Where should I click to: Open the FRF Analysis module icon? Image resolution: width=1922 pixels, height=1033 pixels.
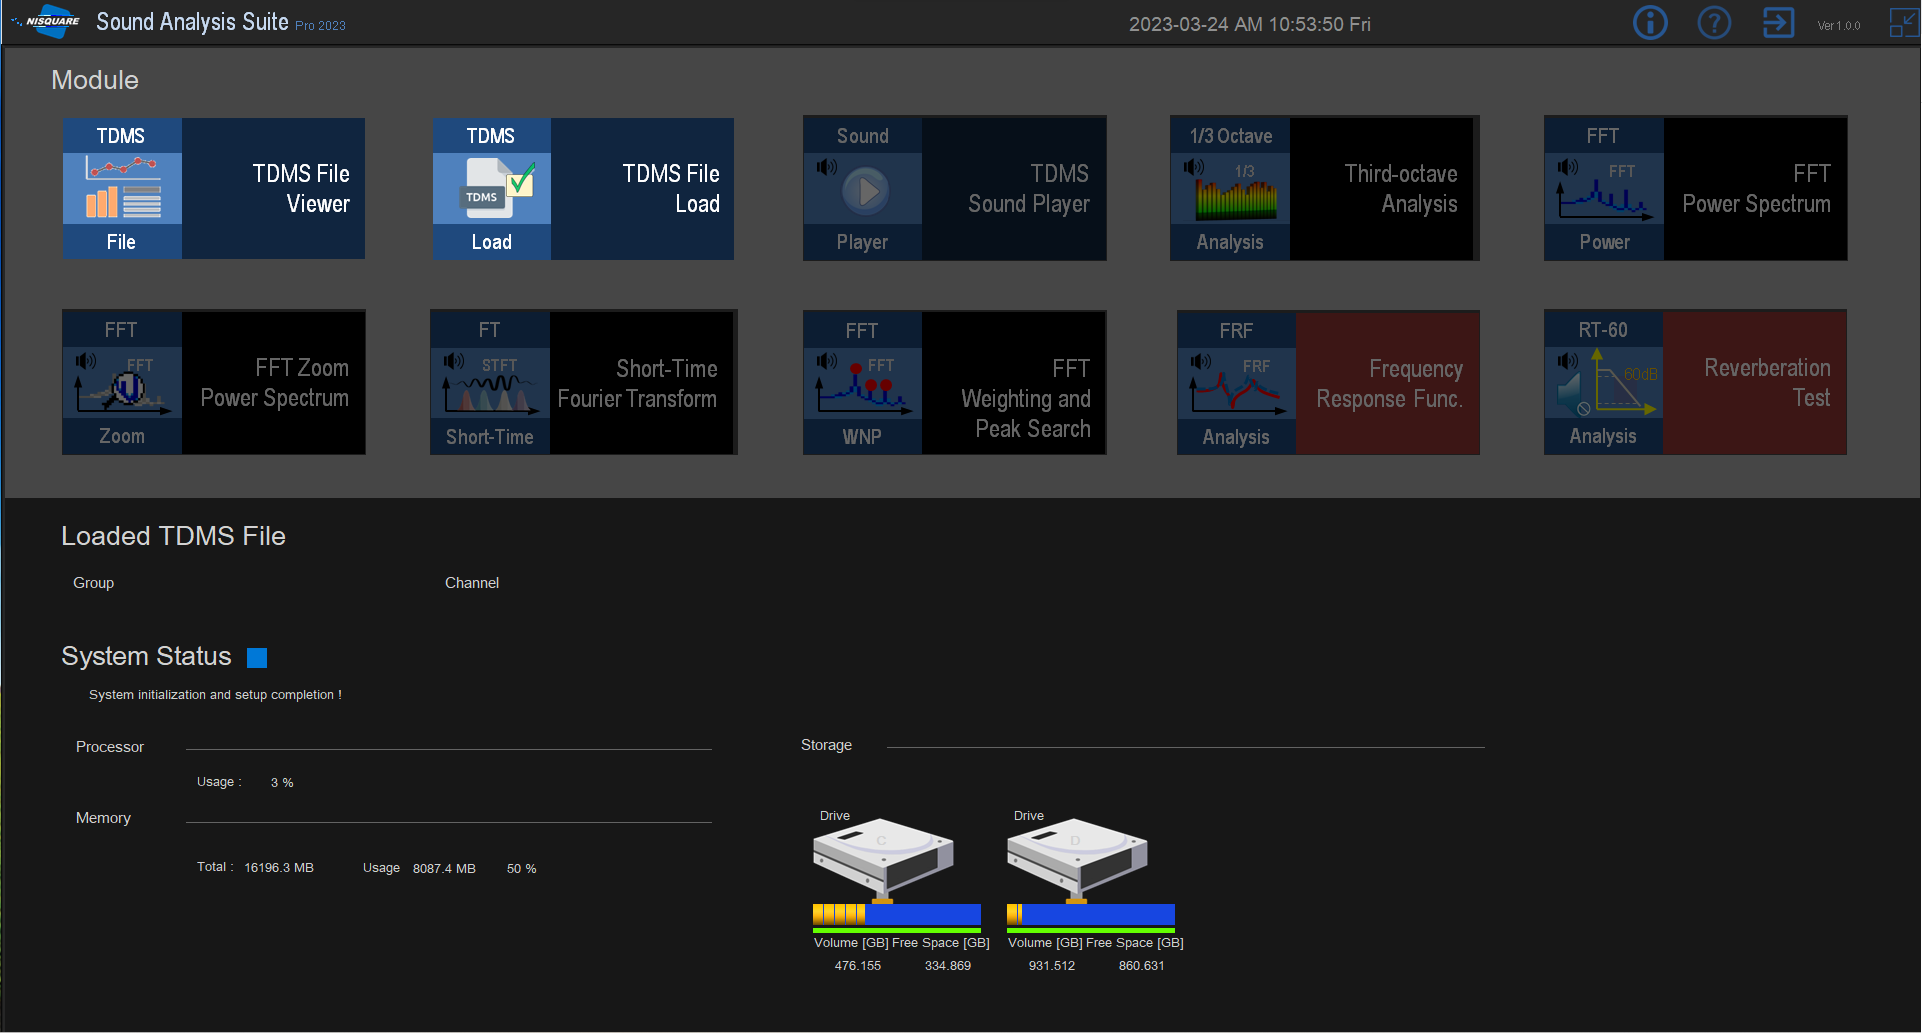[1236, 383]
